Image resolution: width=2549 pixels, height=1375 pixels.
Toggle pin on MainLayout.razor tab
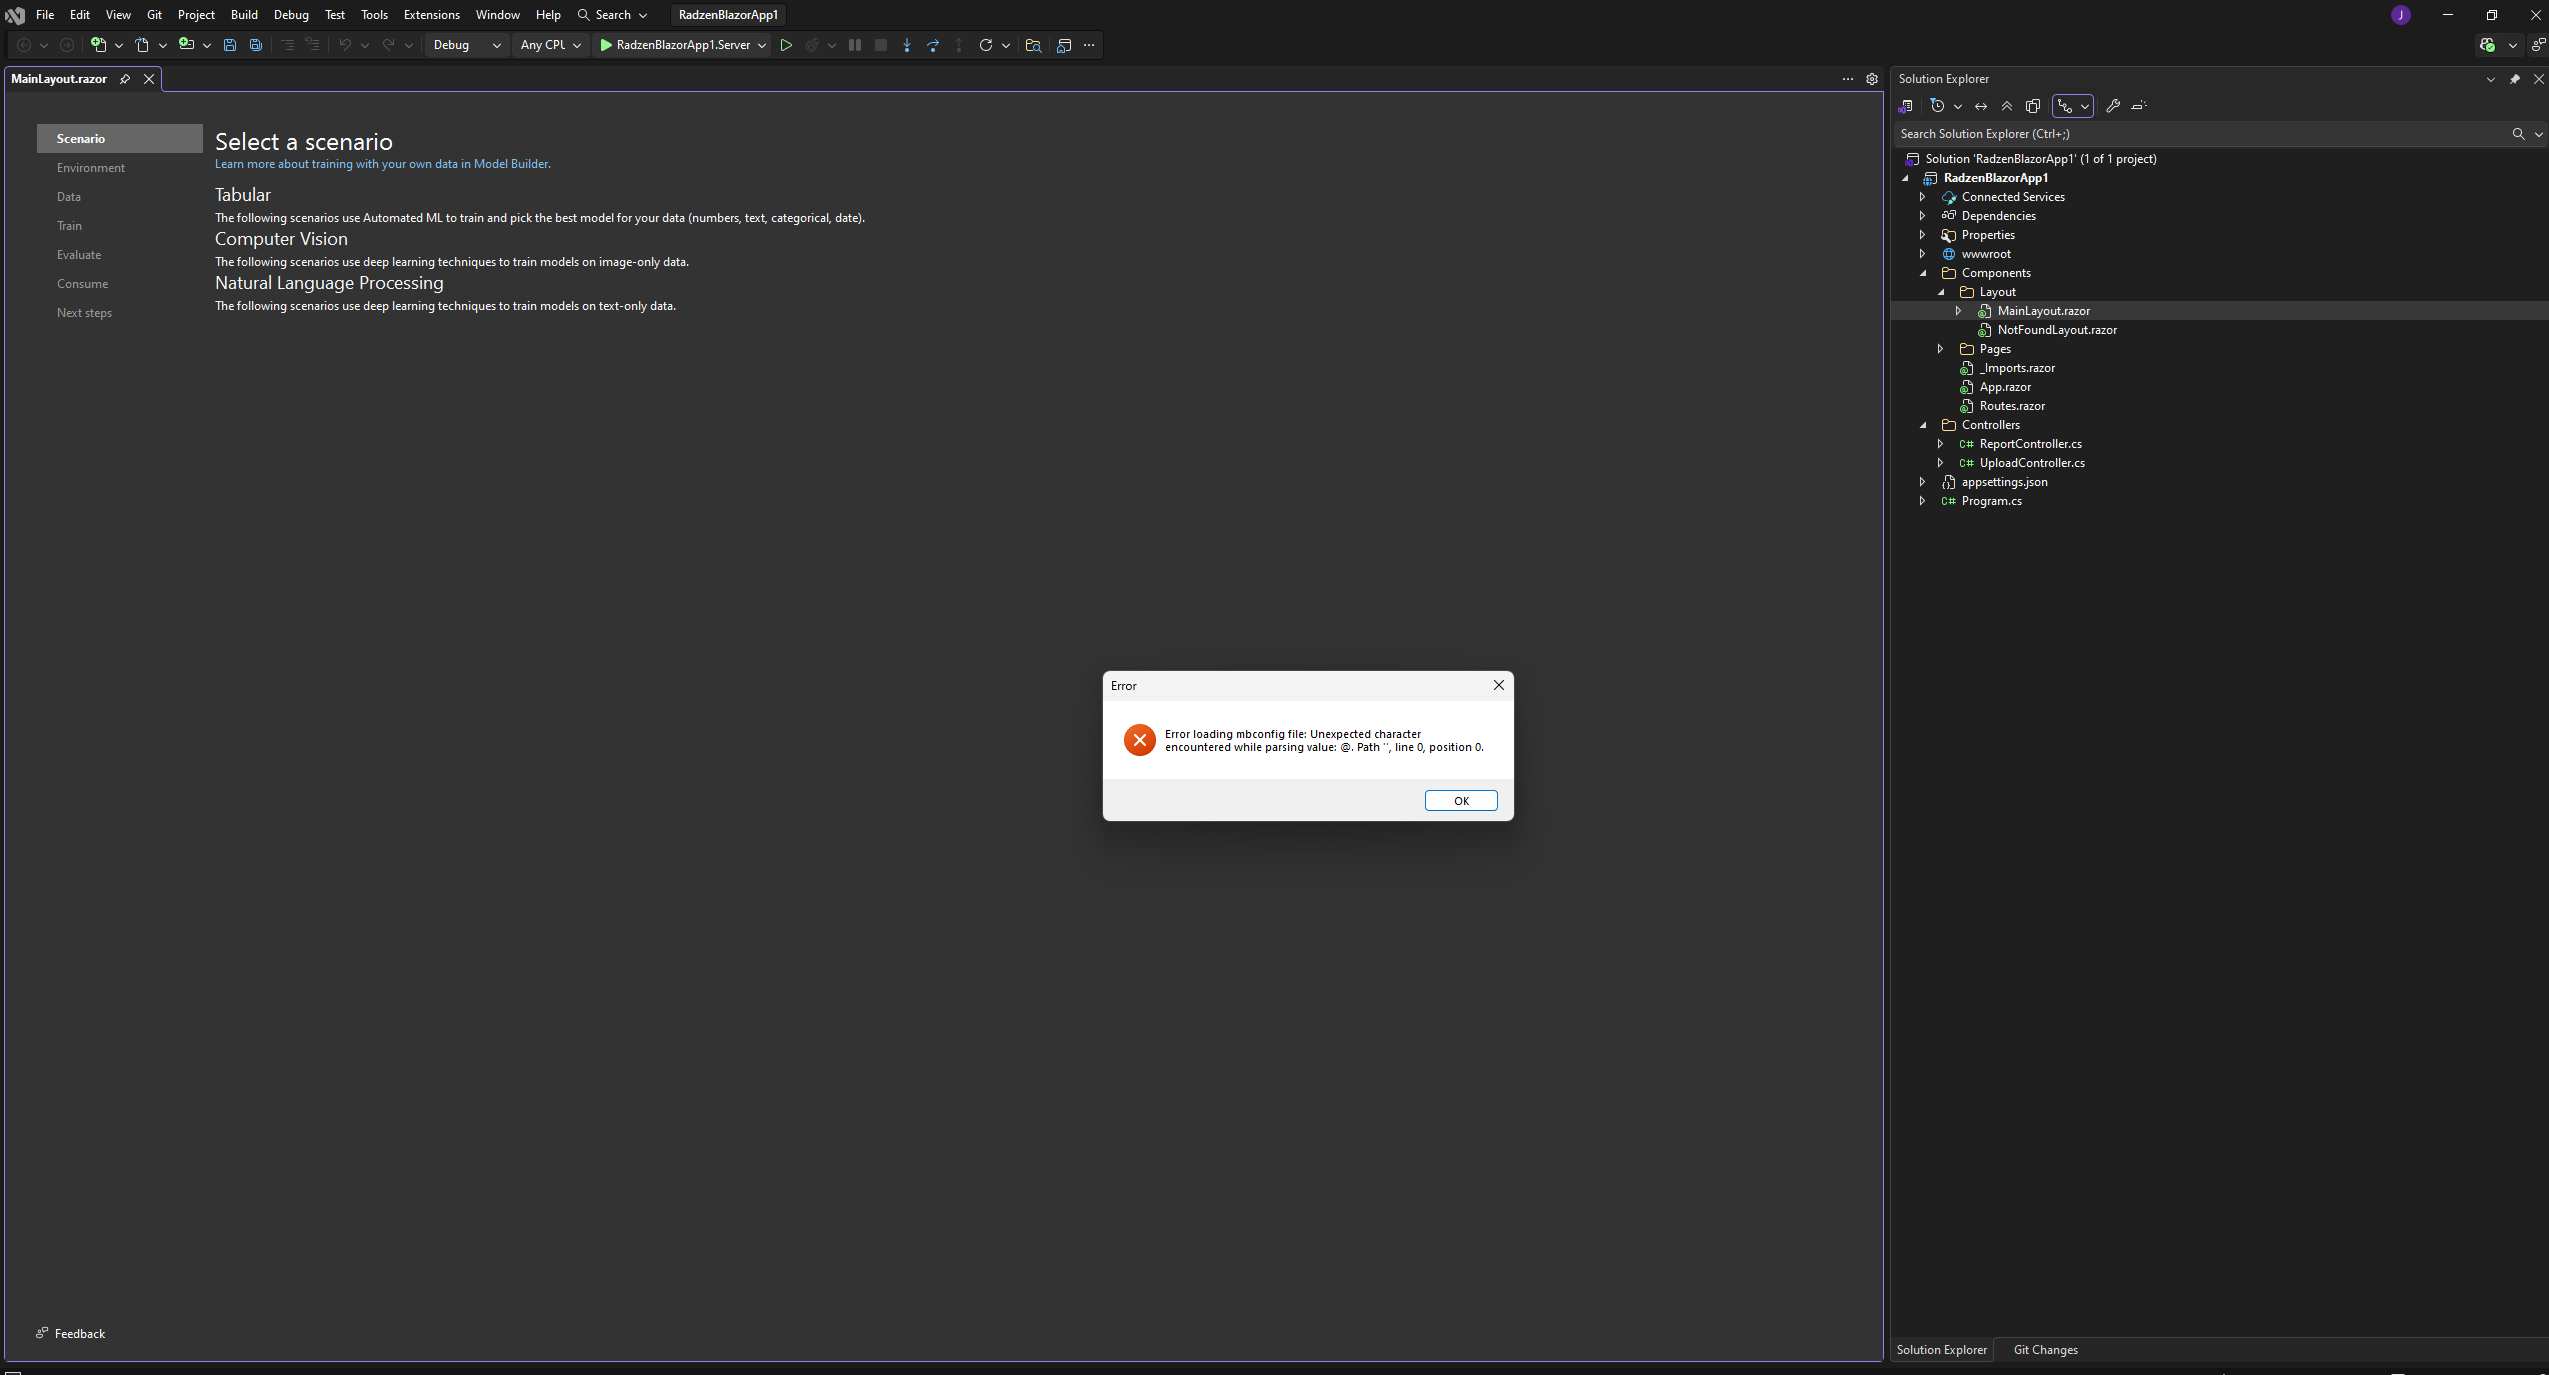pyautogui.click(x=125, y=79)
